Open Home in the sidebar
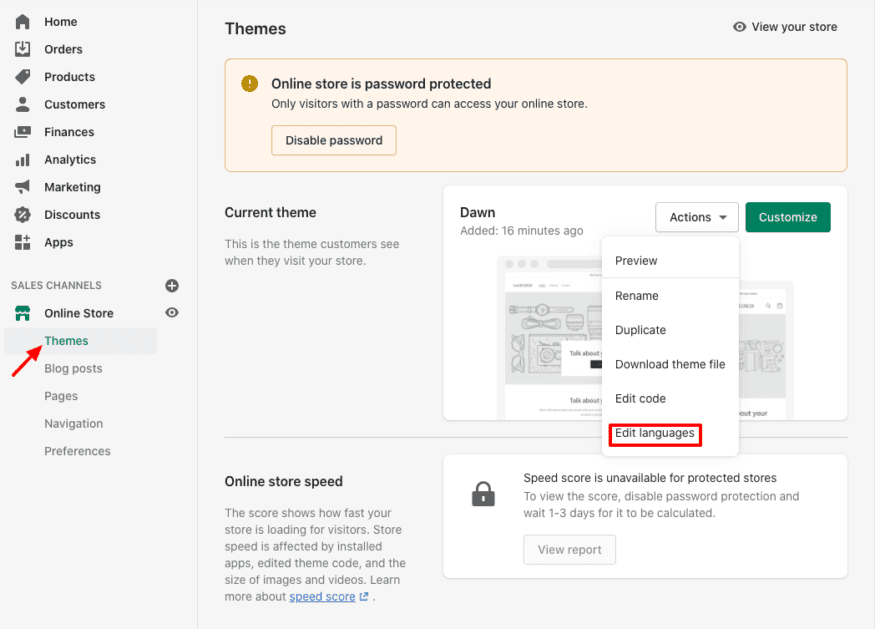Image resolution: width=875 pixels, height=629 pixels. (61, 22)
